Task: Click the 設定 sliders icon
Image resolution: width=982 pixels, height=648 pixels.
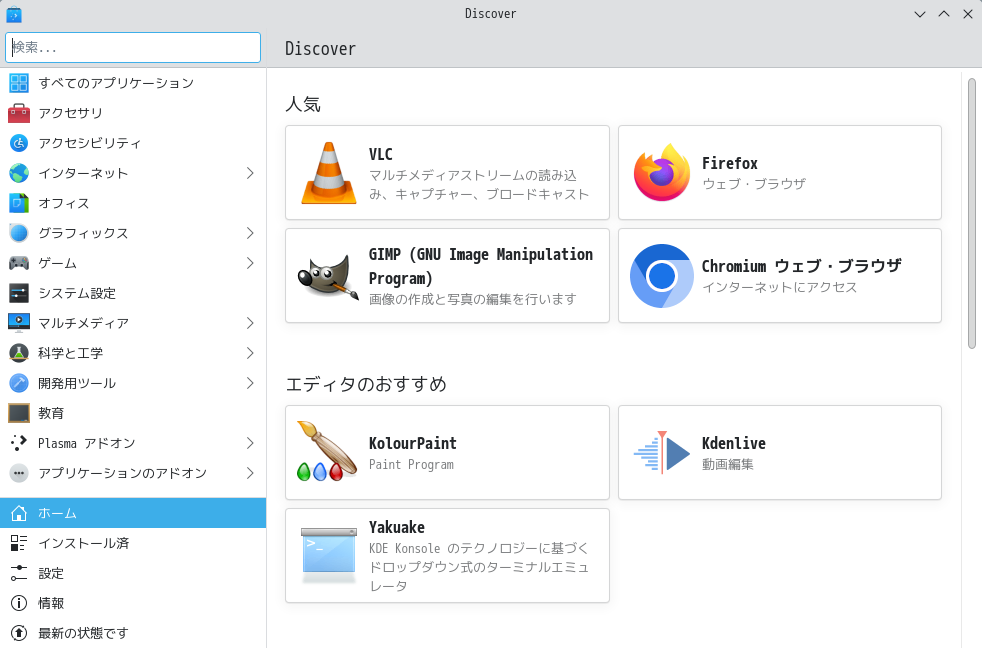Action: pos(19,573)
